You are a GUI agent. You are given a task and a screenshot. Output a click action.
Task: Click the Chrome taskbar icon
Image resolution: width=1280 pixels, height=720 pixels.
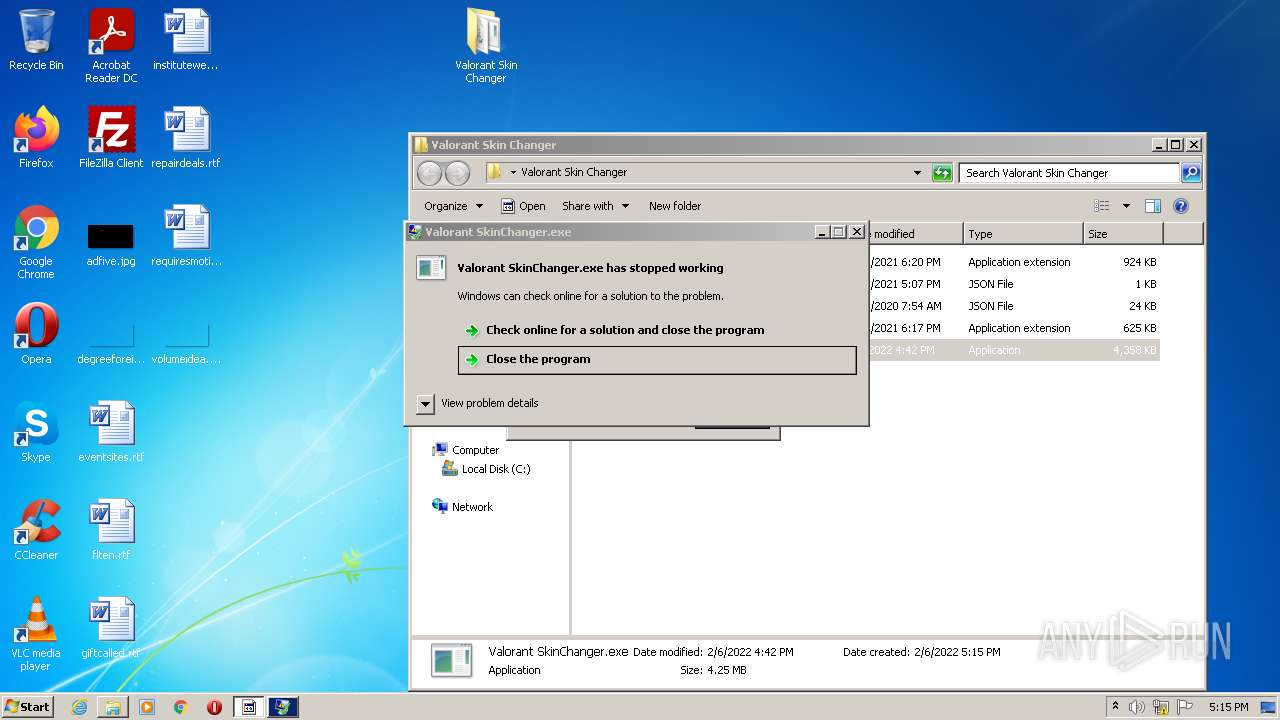(x=181, y=707)
